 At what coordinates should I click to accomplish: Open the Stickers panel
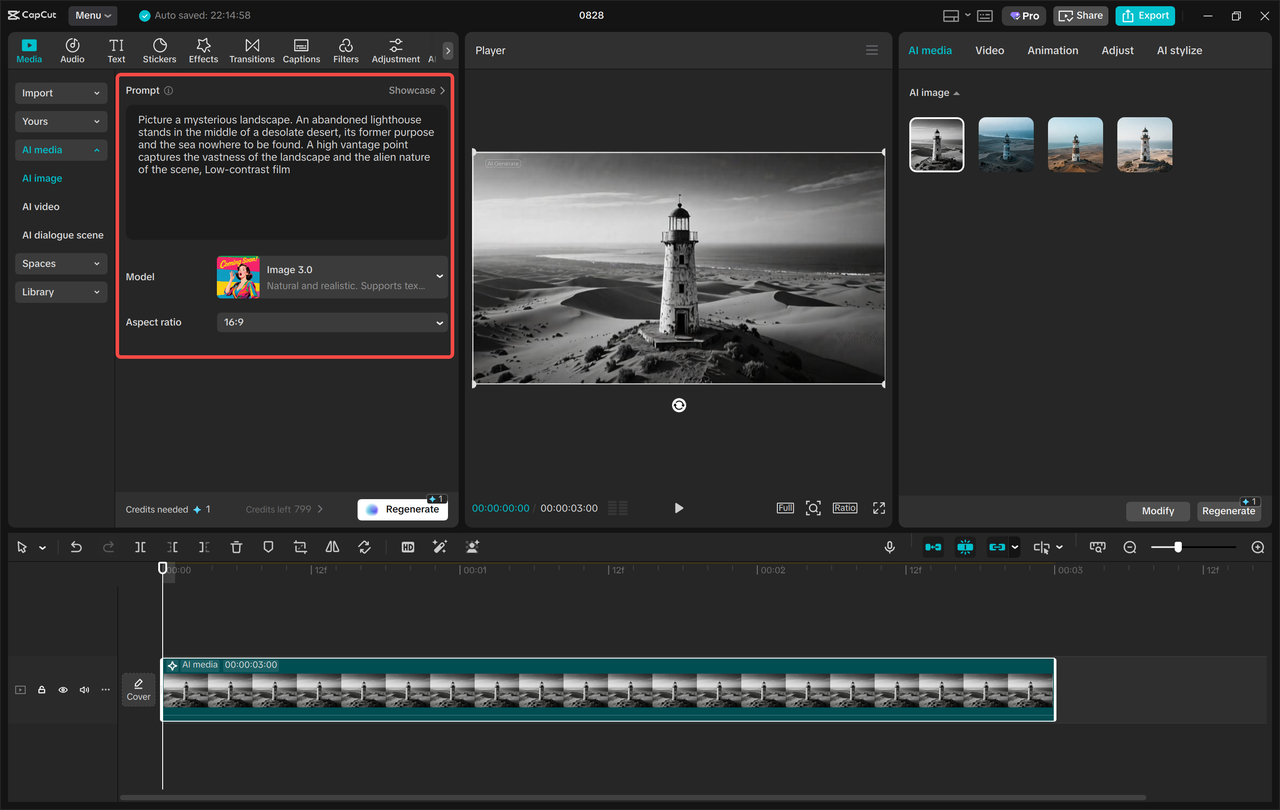coord(159,50)
